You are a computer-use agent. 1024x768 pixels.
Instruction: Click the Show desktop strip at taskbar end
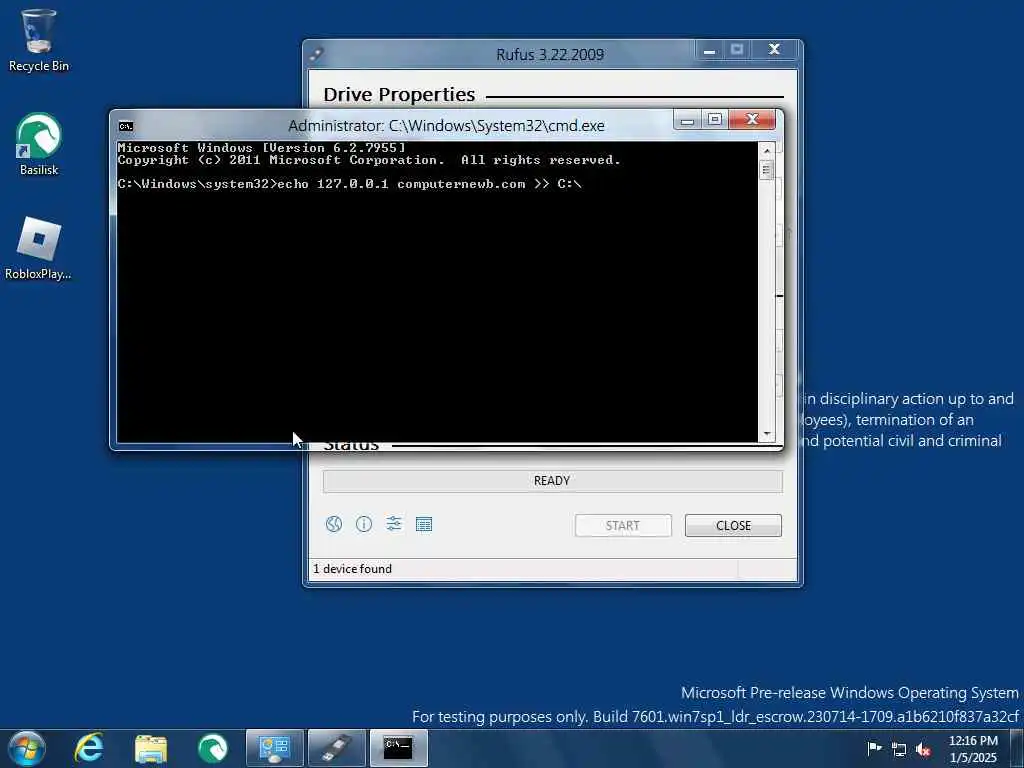[1019, 748]
